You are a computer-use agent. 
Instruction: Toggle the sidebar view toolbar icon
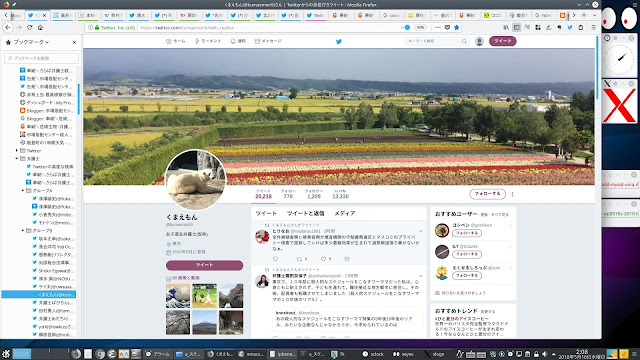point(516,27)
